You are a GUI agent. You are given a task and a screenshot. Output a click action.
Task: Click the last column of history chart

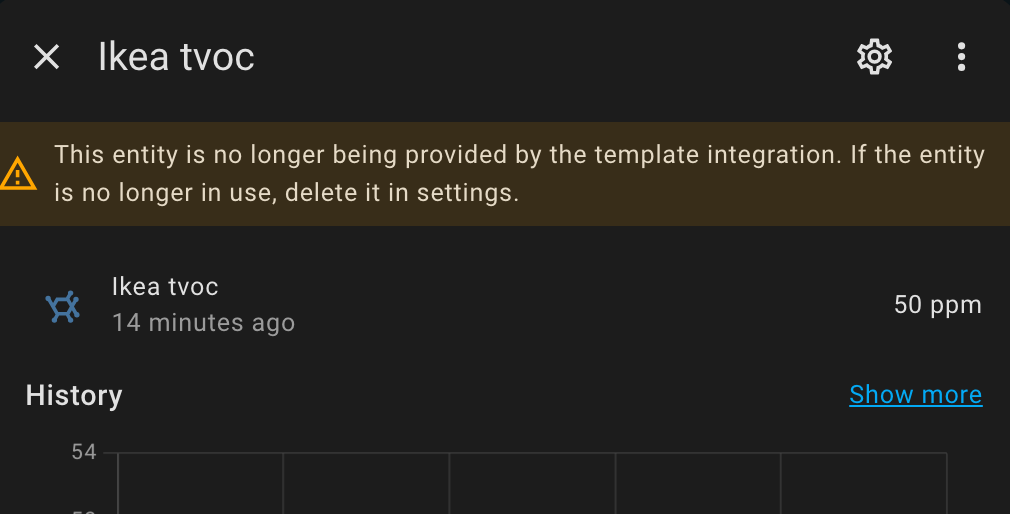(x=864, y=483)
